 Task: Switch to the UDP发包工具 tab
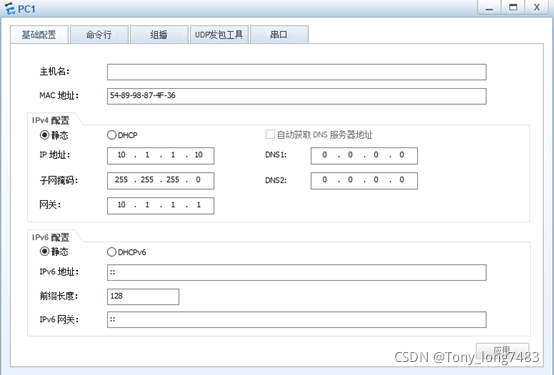[219, 35]
